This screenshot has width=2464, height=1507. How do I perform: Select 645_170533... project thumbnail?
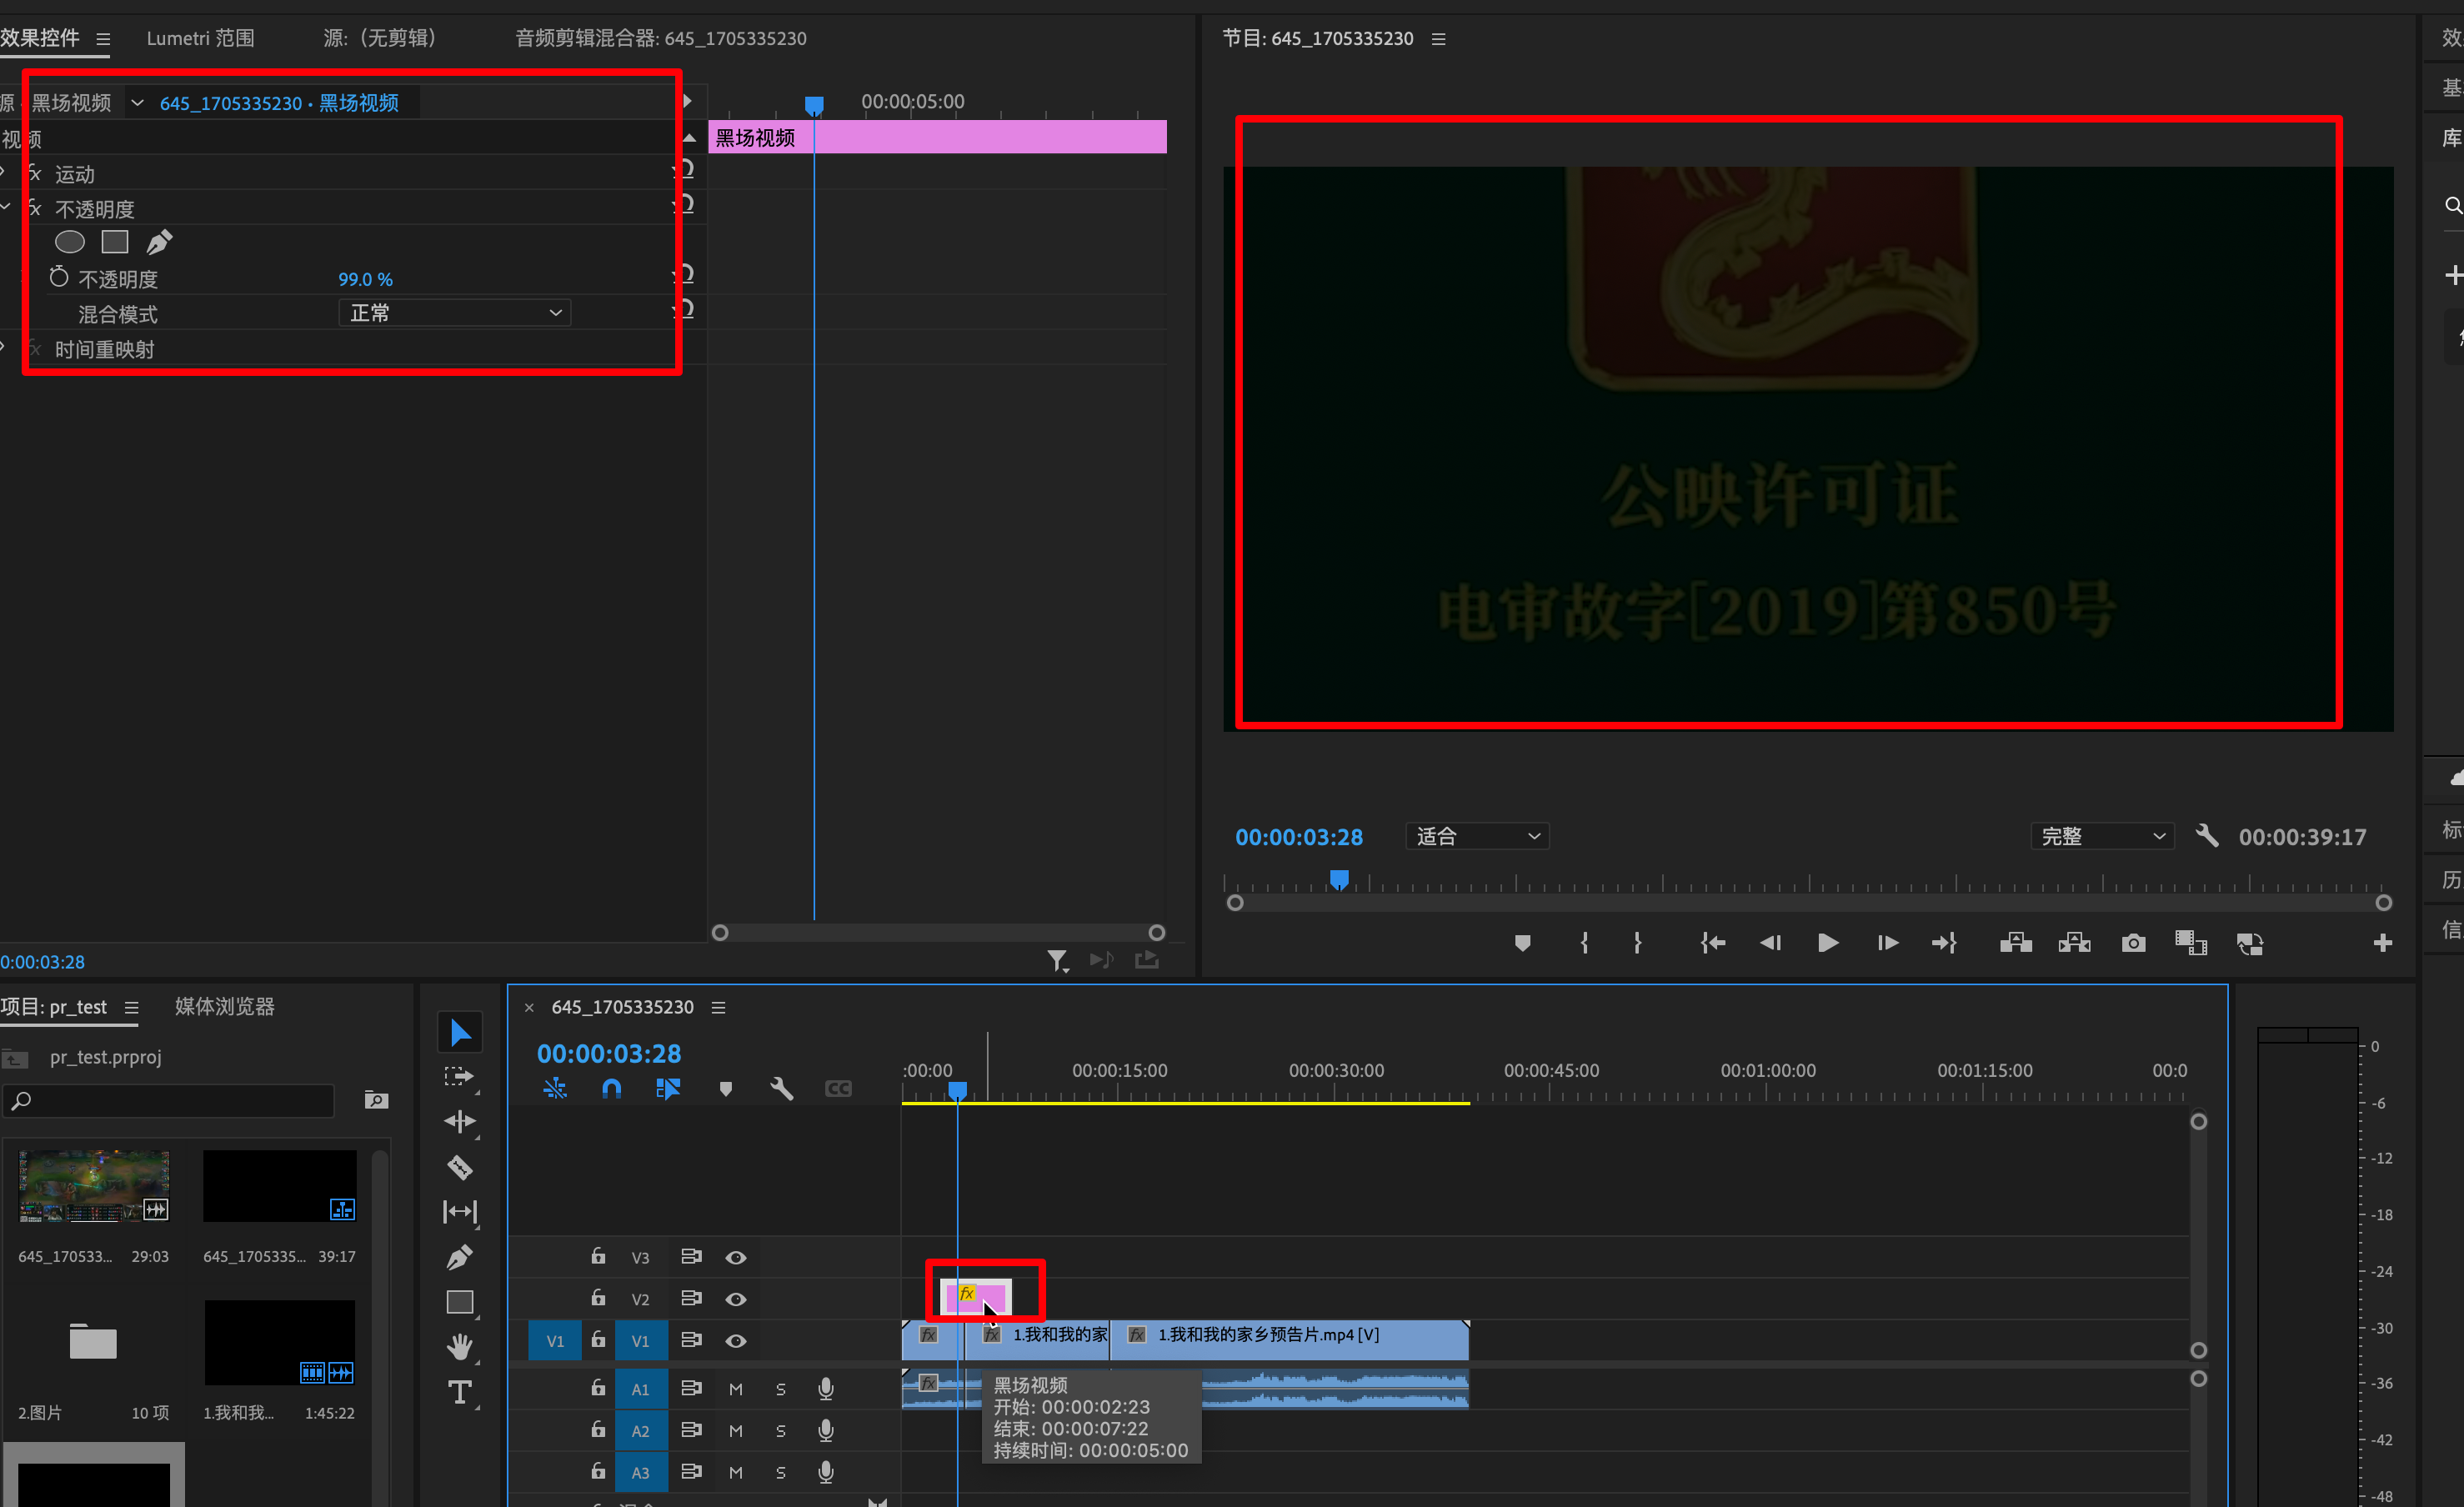(x=93, y=1186)
